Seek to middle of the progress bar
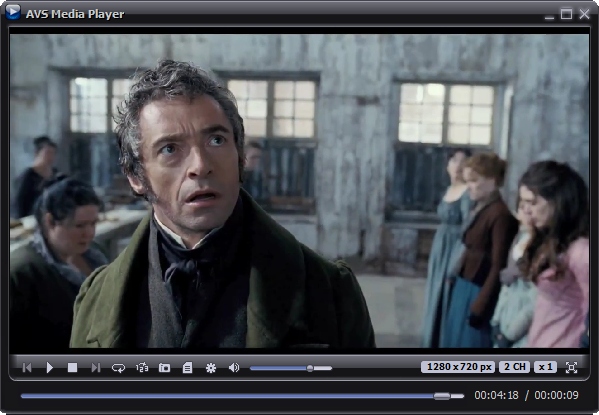 point(243,396)
